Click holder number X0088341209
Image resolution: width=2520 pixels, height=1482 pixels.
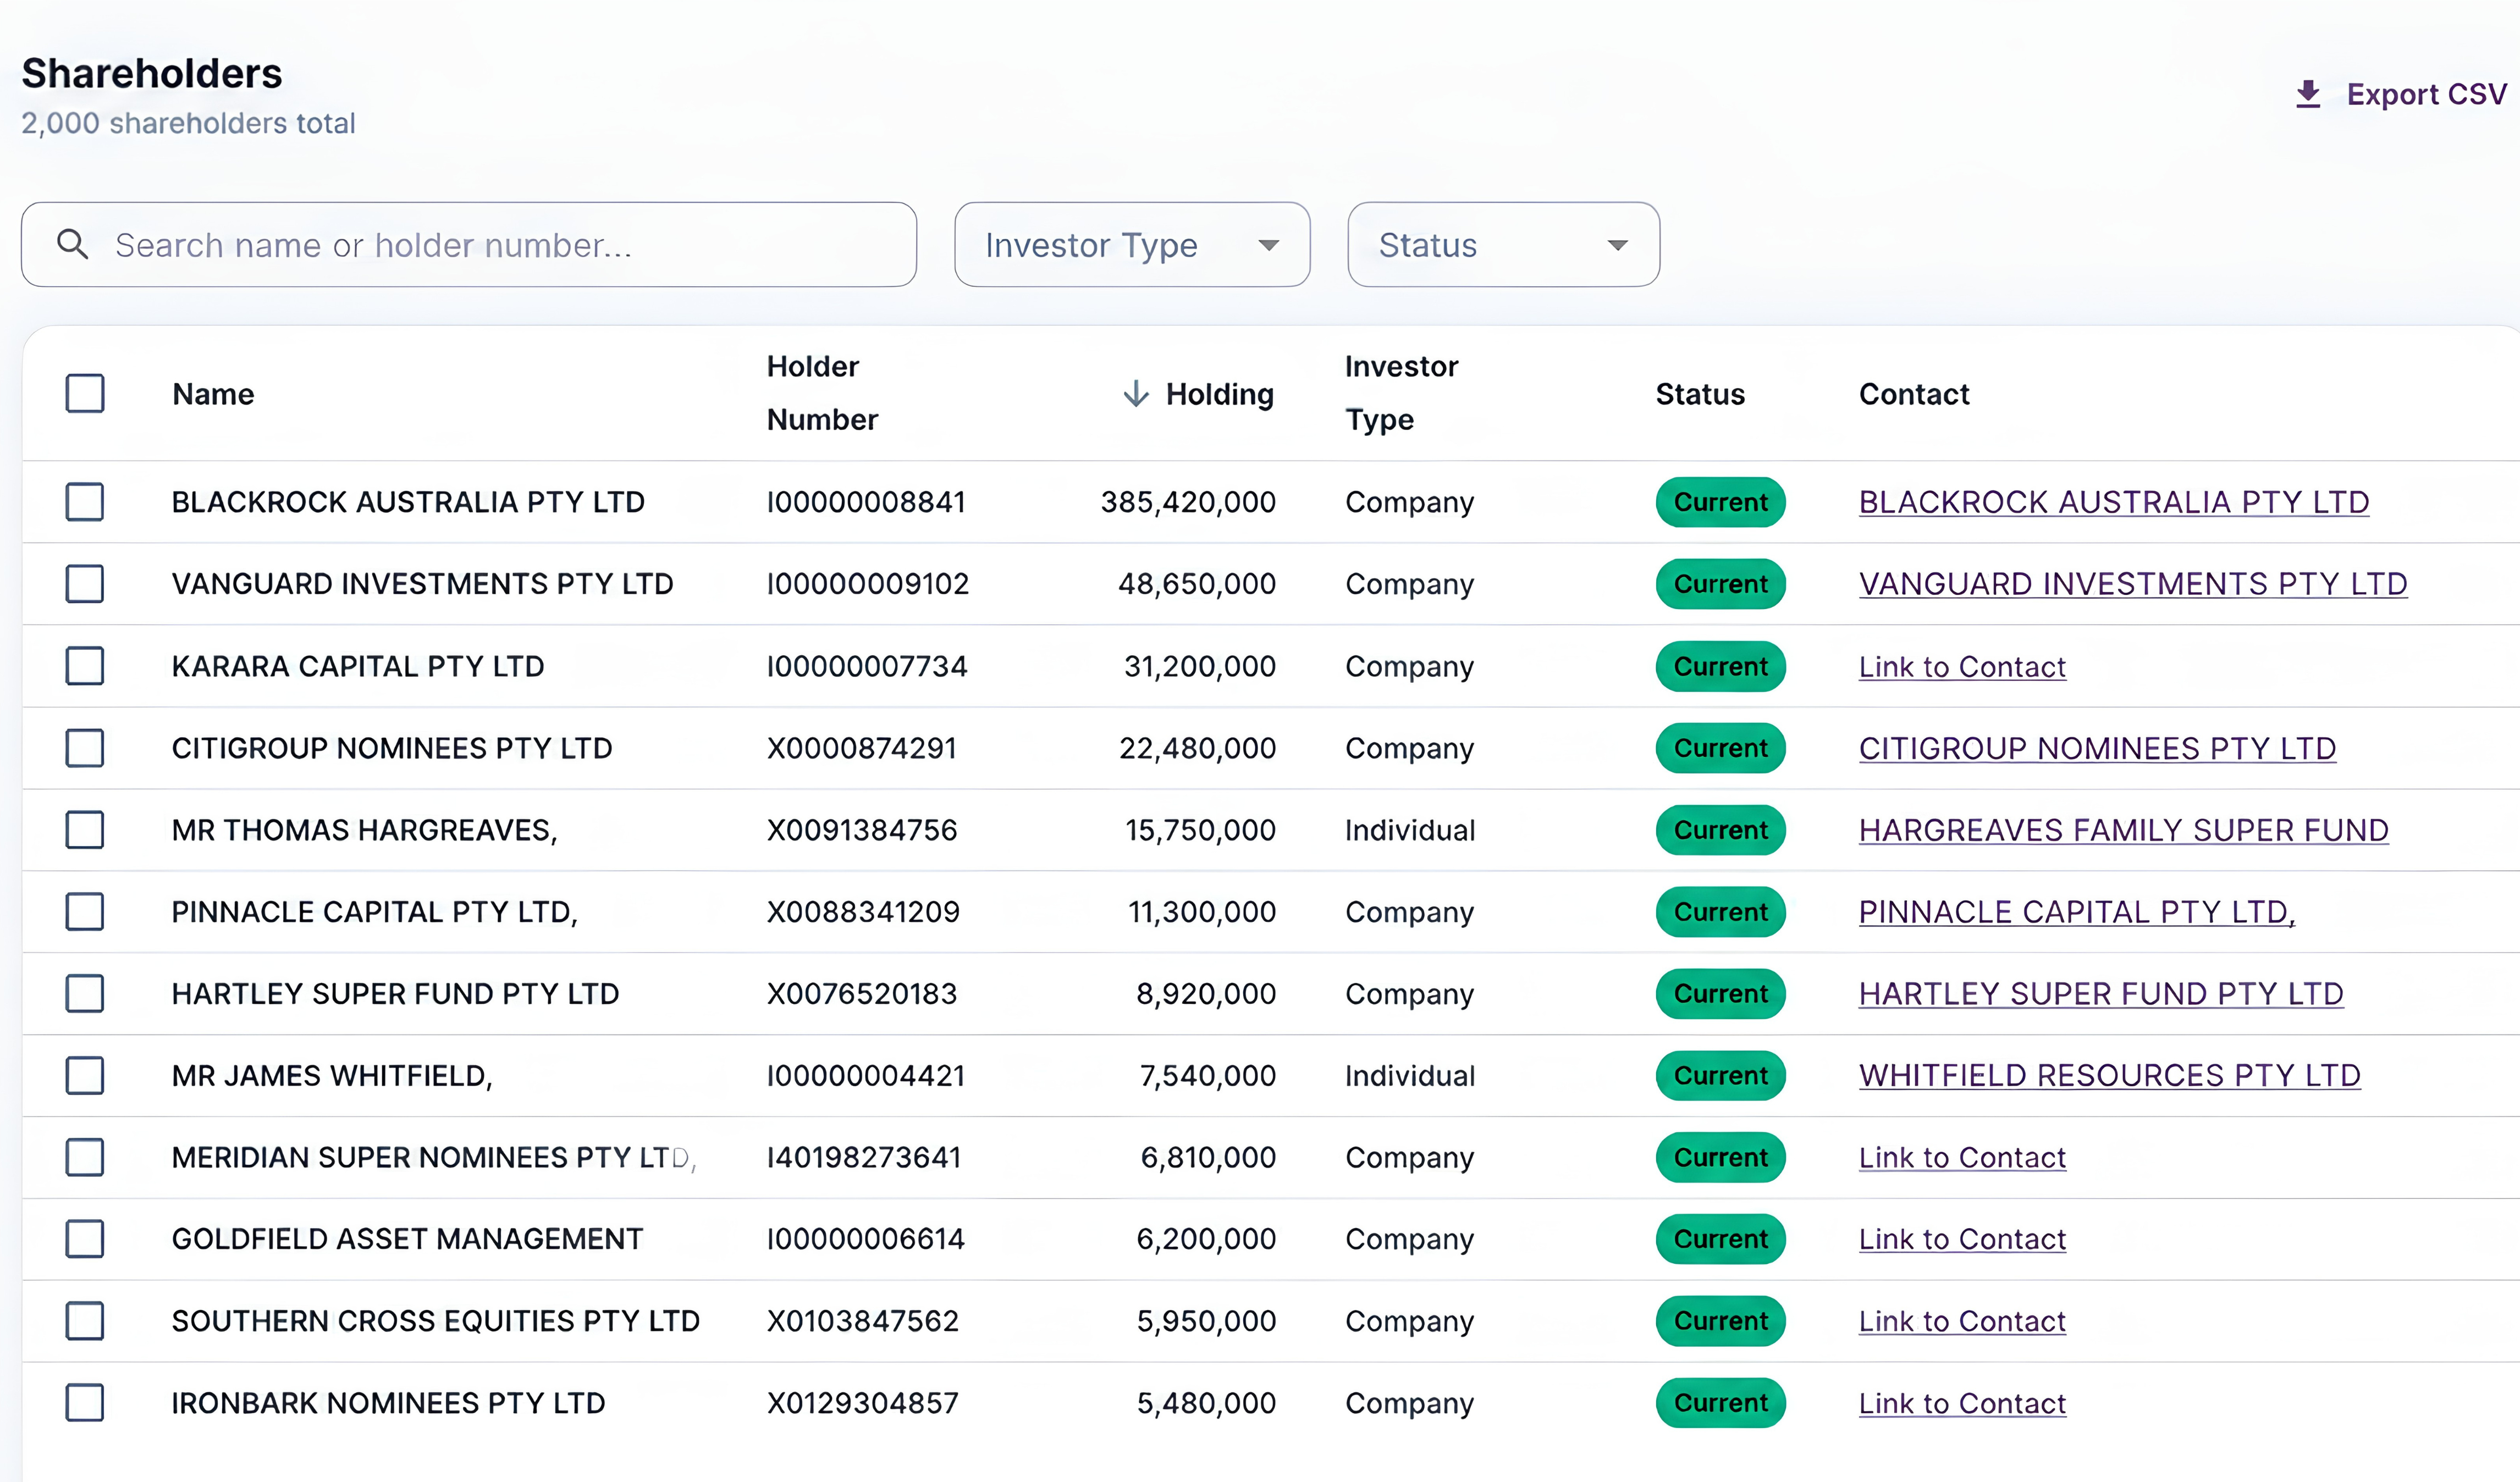pos(863,912)
